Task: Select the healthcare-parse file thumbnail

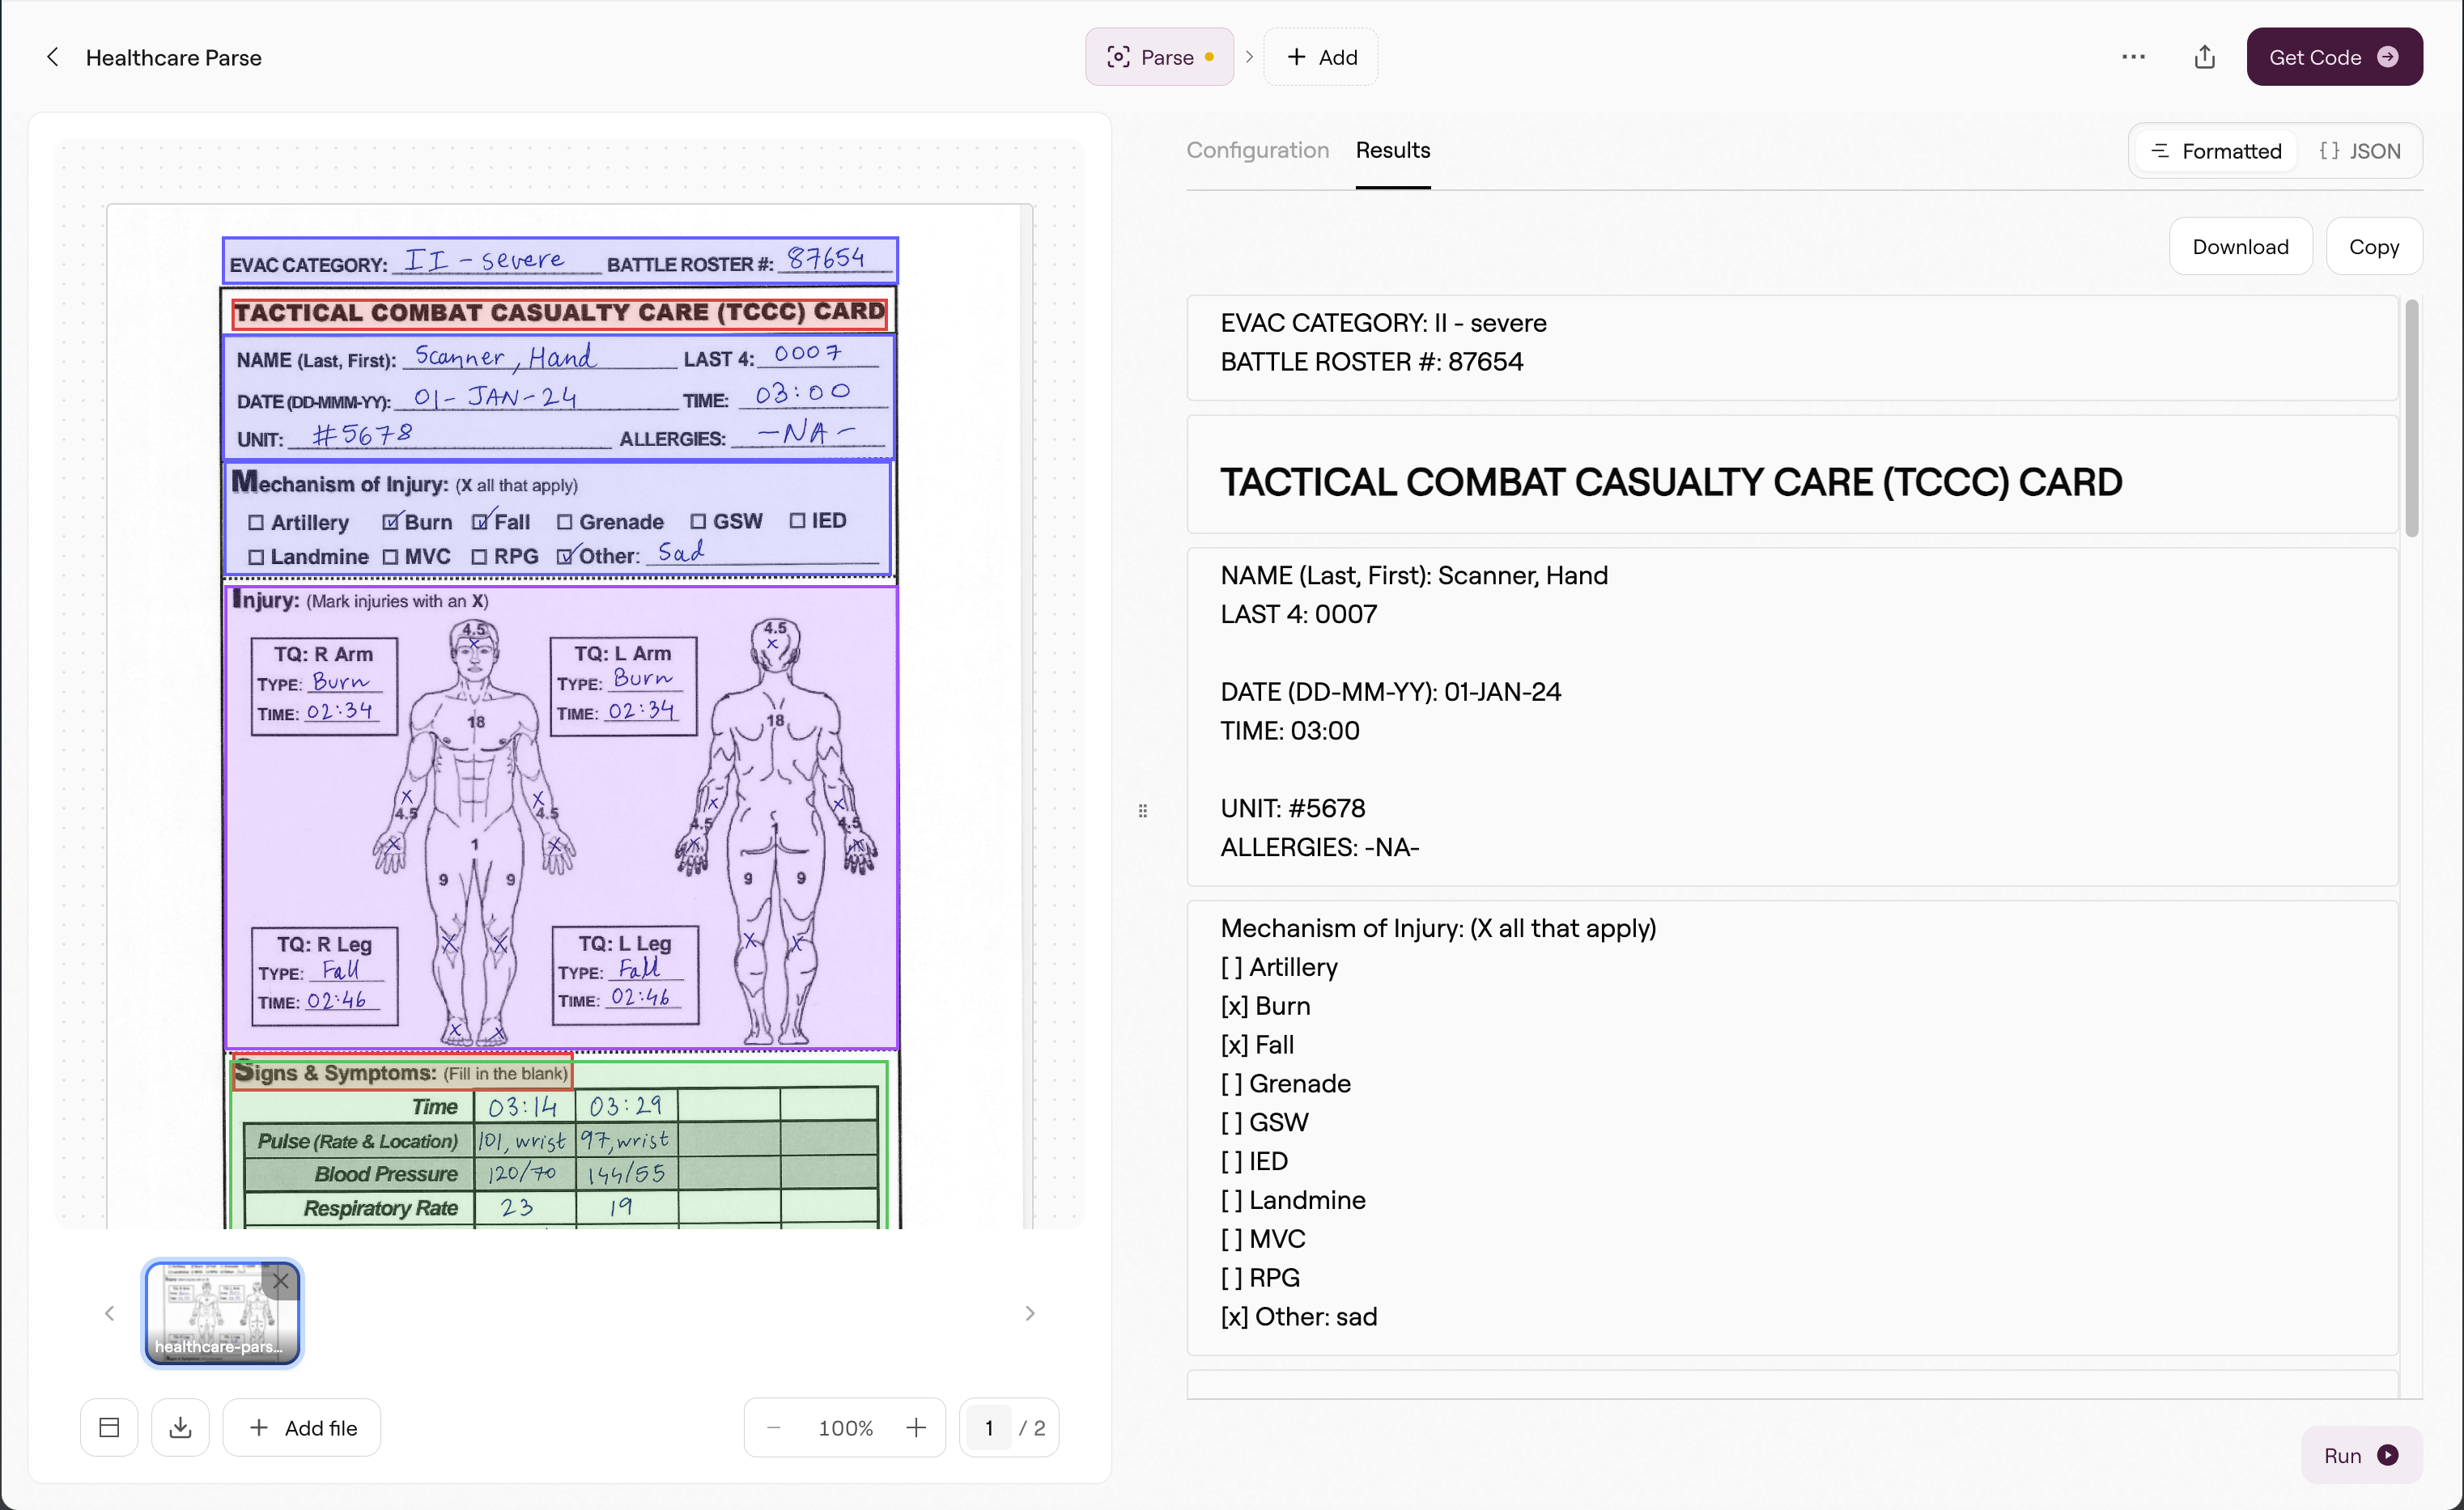Action: (221, 1313)
